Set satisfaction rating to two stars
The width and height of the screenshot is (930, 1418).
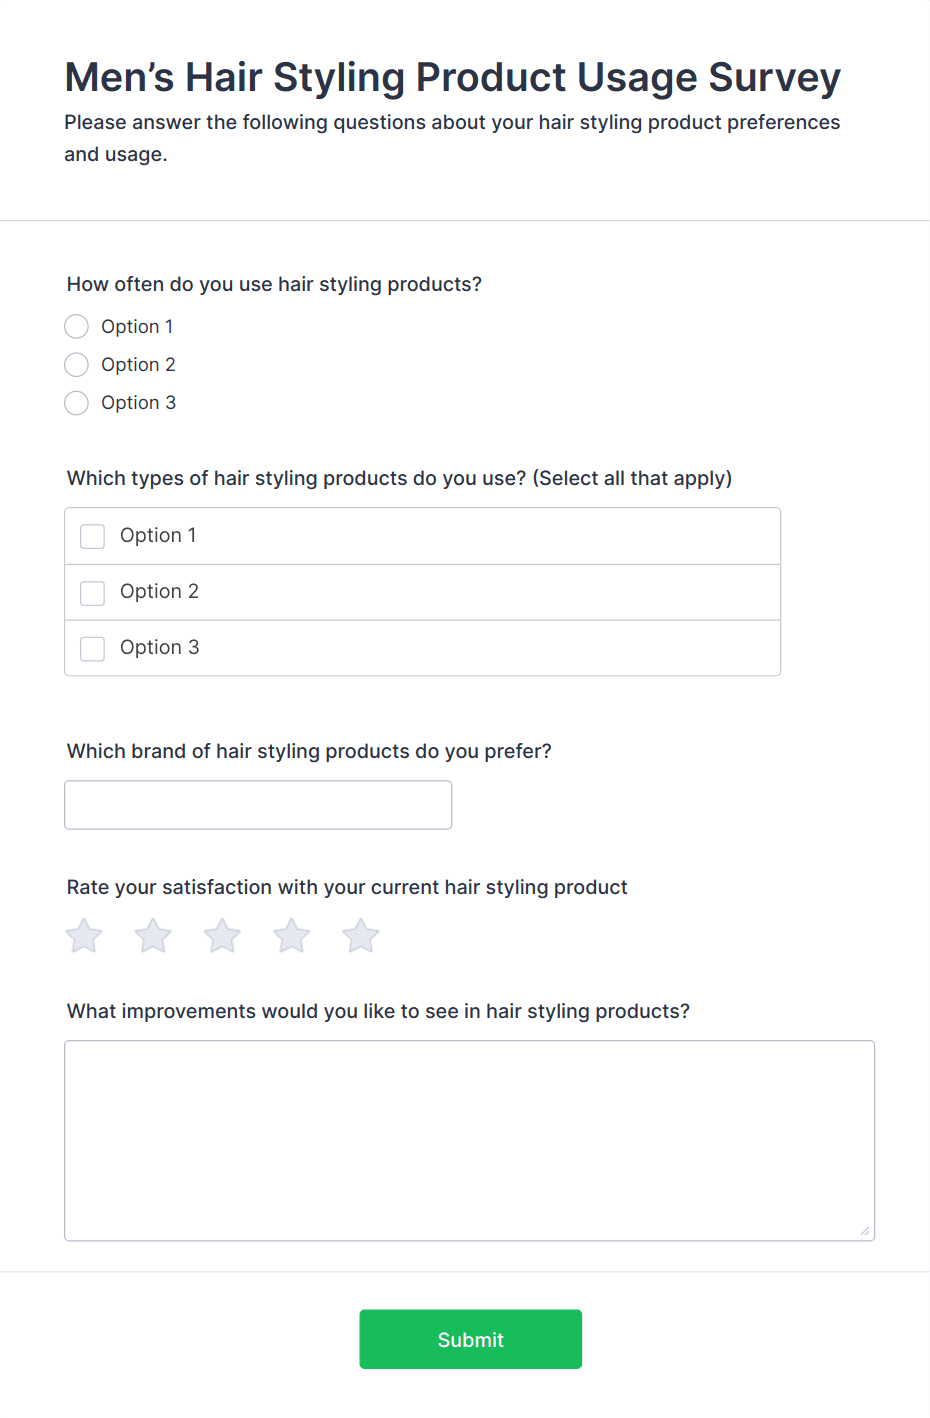153,936
